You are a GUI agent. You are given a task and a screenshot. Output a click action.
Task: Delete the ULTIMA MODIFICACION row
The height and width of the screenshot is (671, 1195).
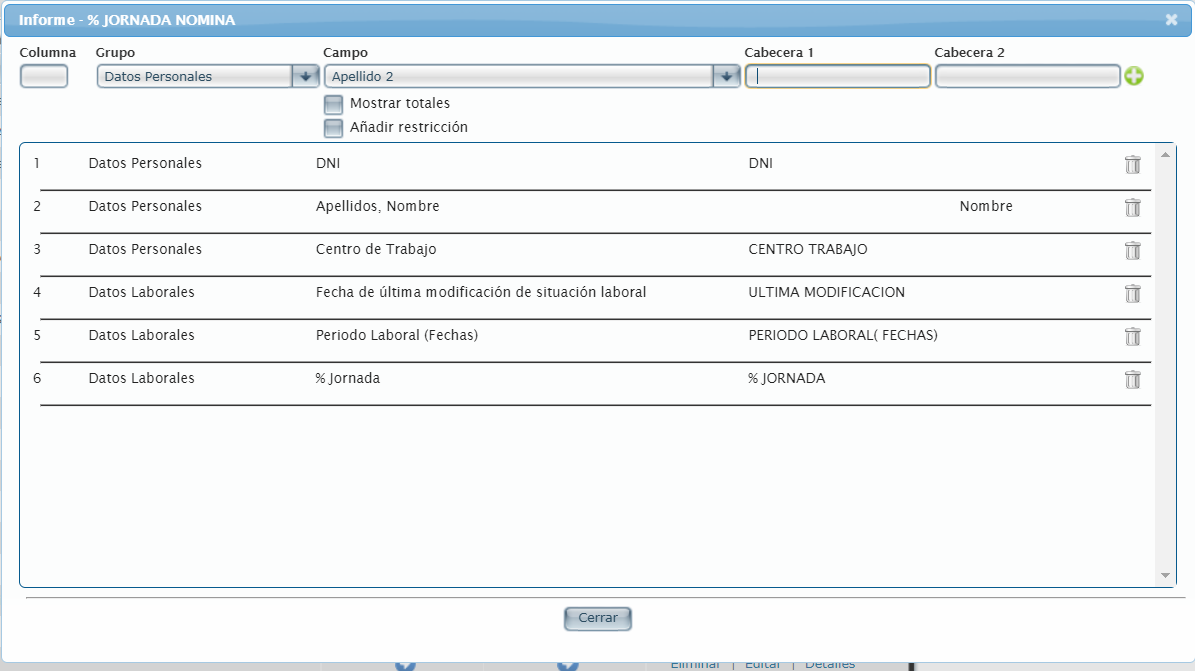pyautogui.click(x=1132, y=294)
